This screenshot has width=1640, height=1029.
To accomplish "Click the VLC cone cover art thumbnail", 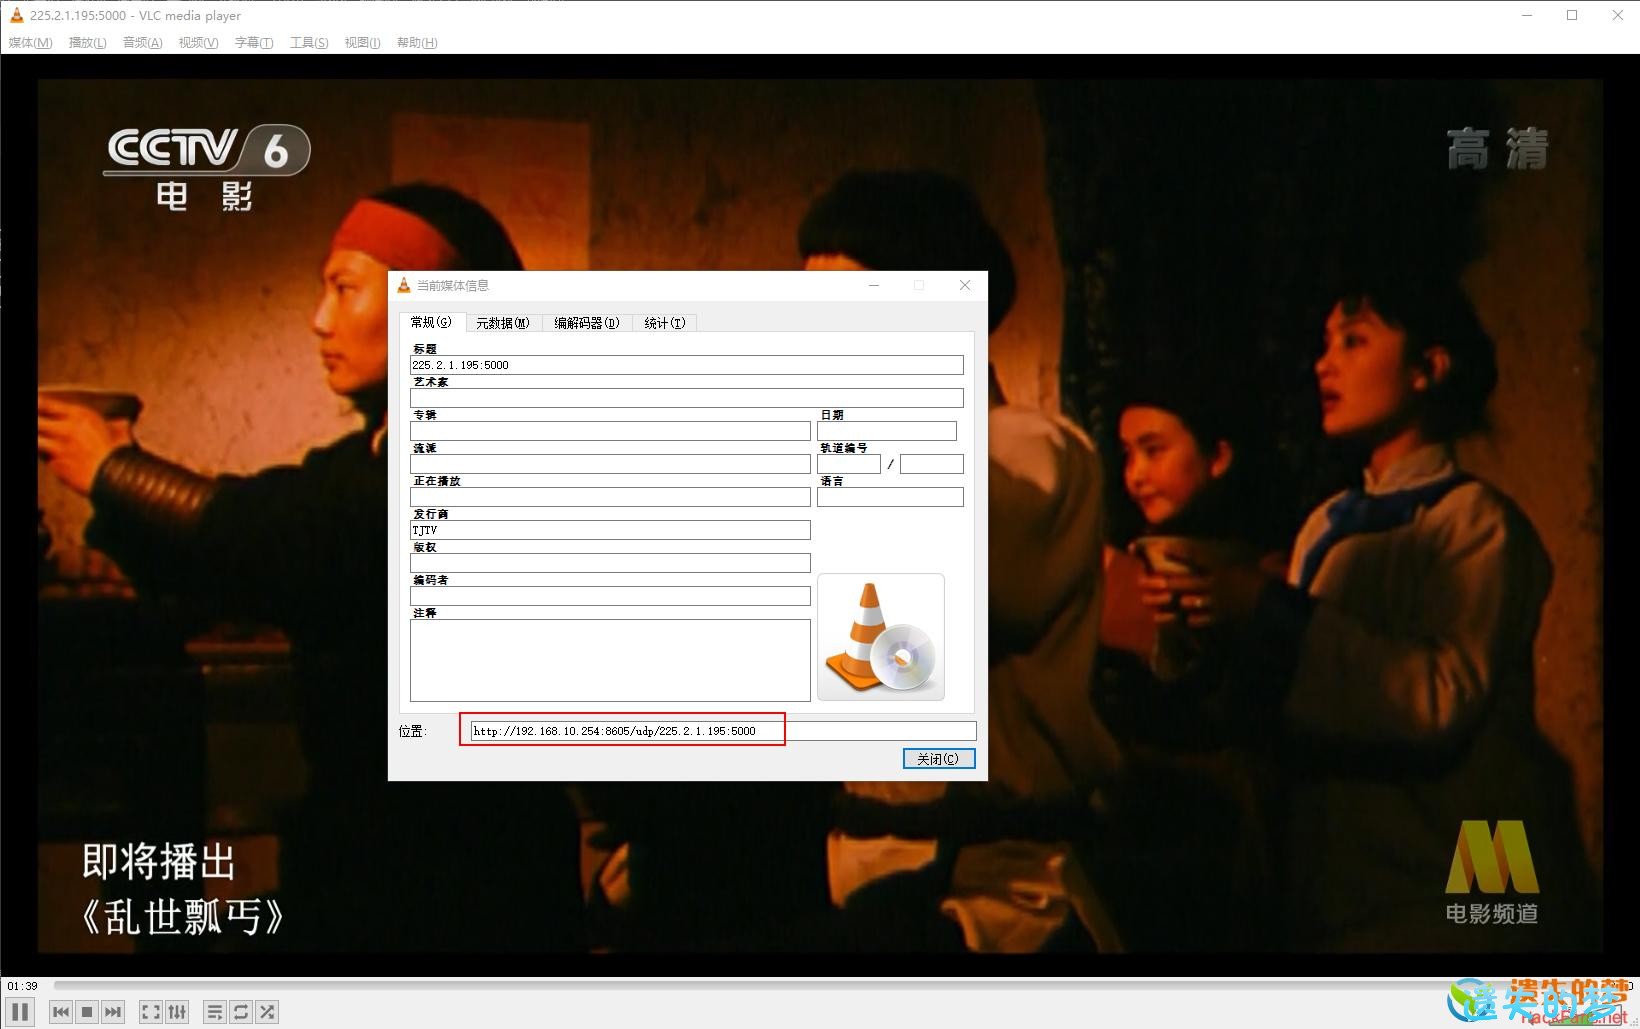I will 880,637.
